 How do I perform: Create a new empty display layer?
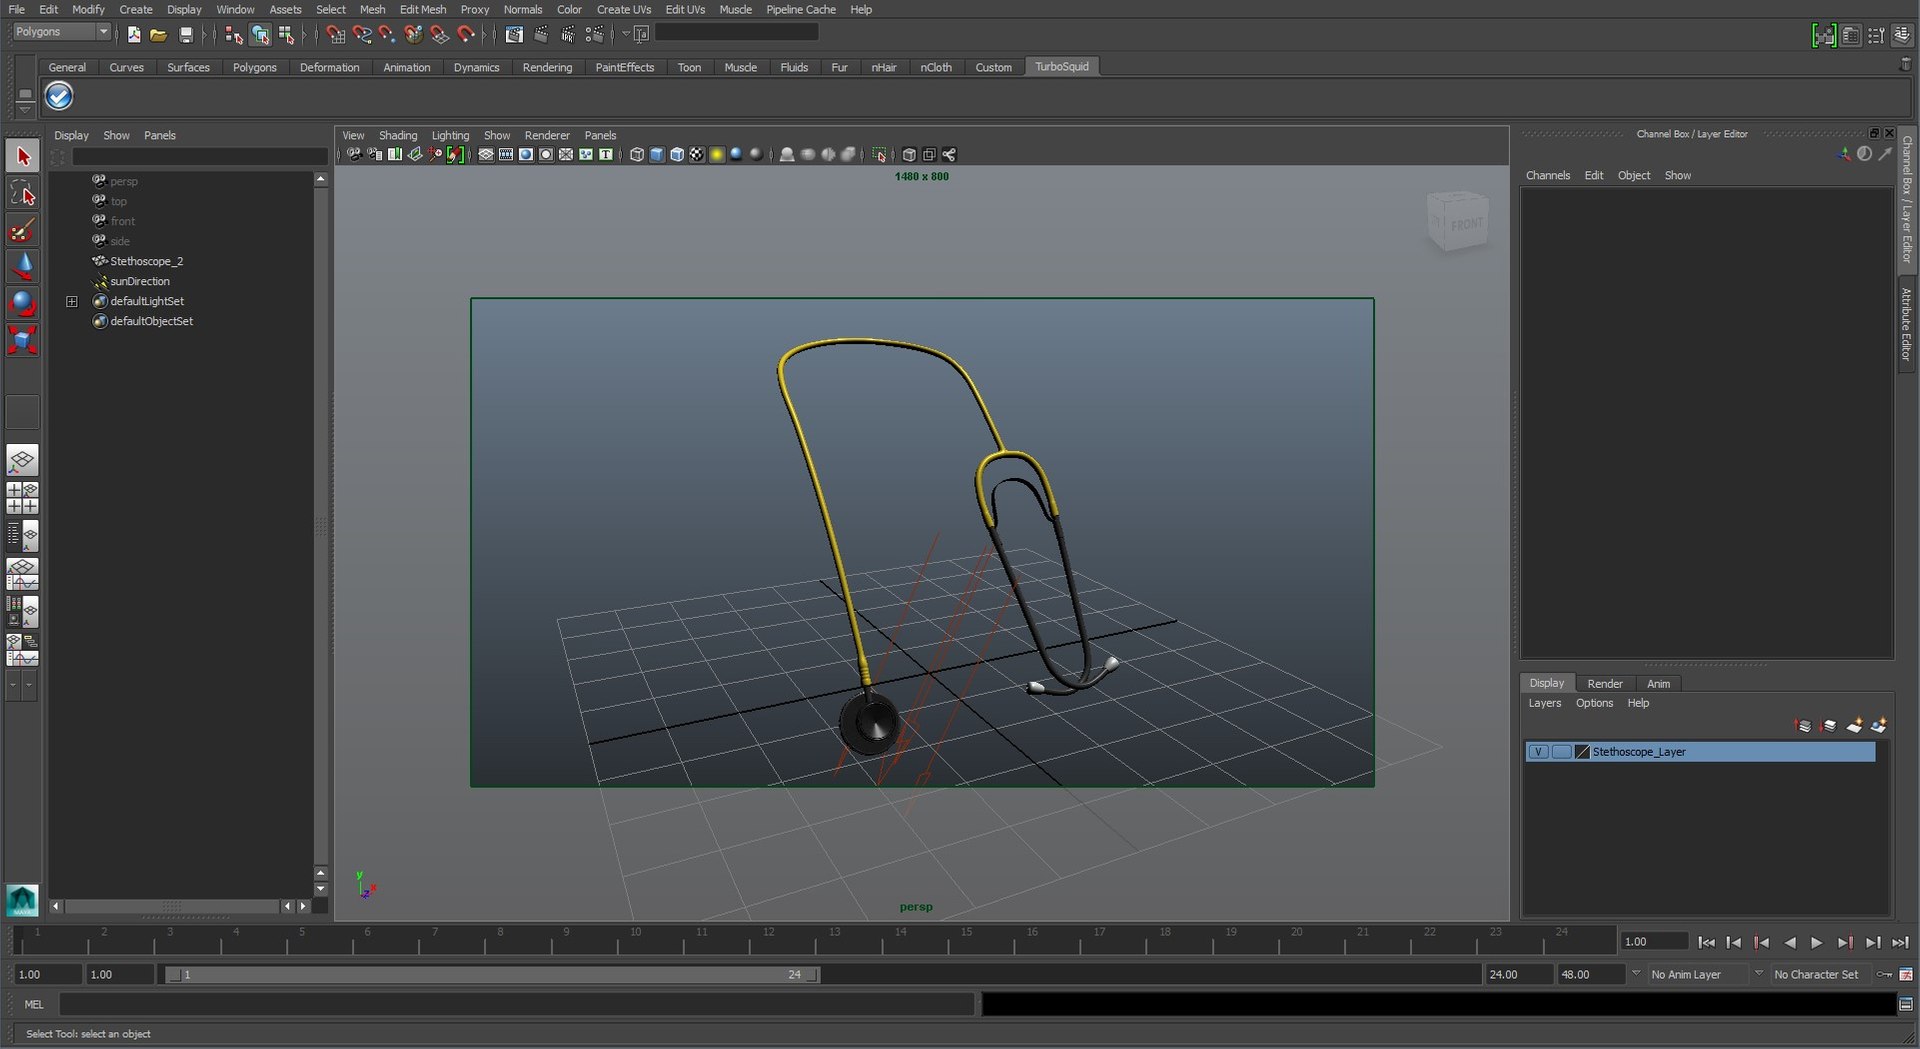coord(1854,726)
